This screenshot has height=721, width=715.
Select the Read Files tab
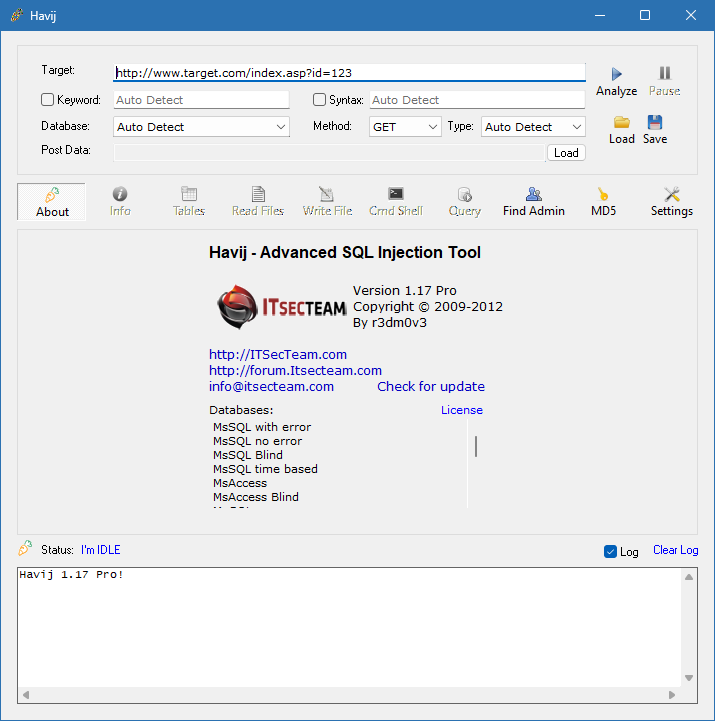pos(258,202)
